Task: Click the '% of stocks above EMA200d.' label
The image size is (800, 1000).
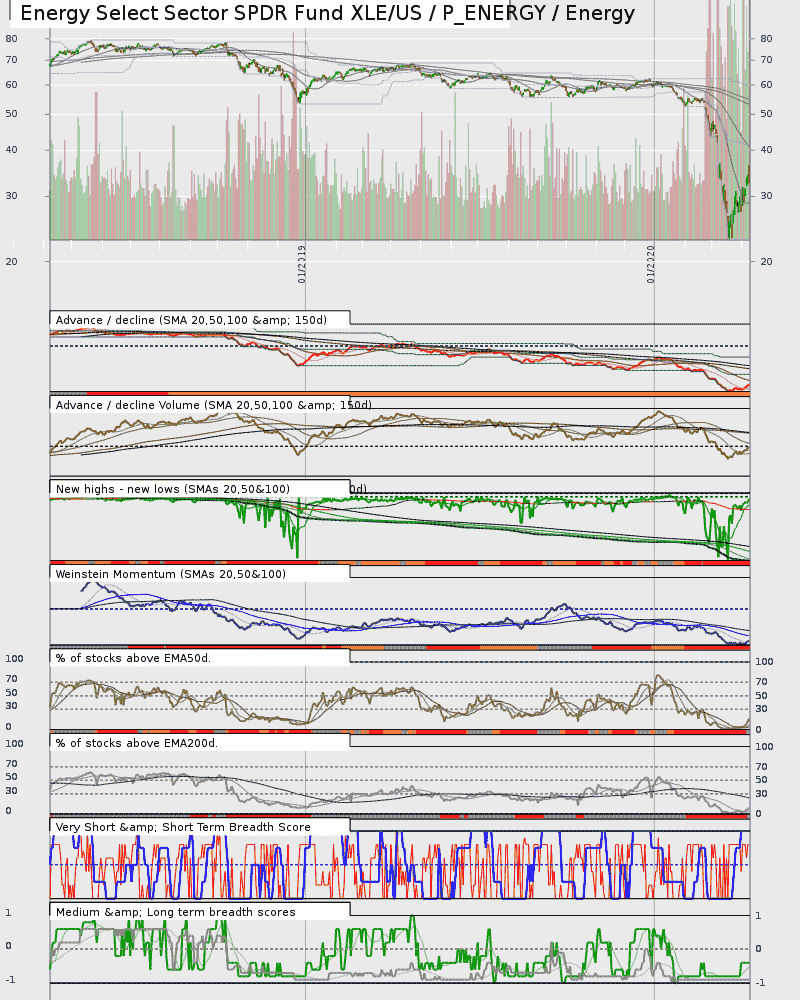Action: (137, 743)
